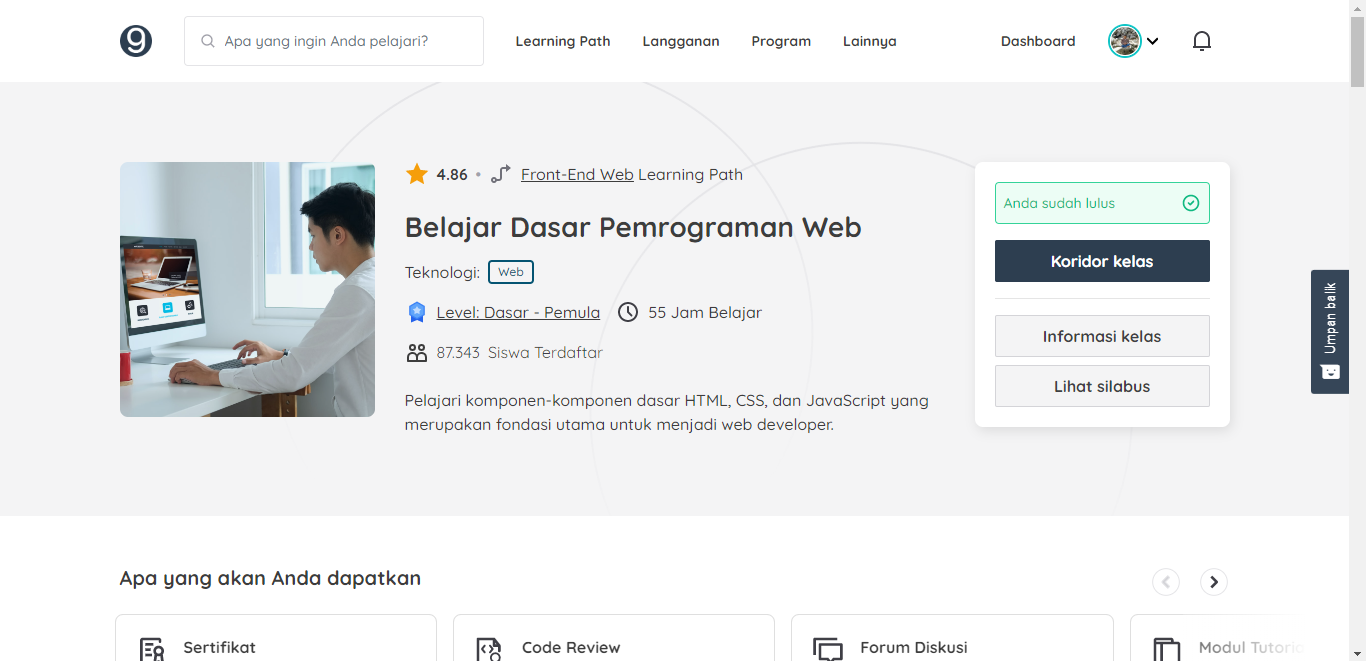This screenshot has width=1366, height=661.
Task: Click the learning path route icon
Action: (501, 174)
